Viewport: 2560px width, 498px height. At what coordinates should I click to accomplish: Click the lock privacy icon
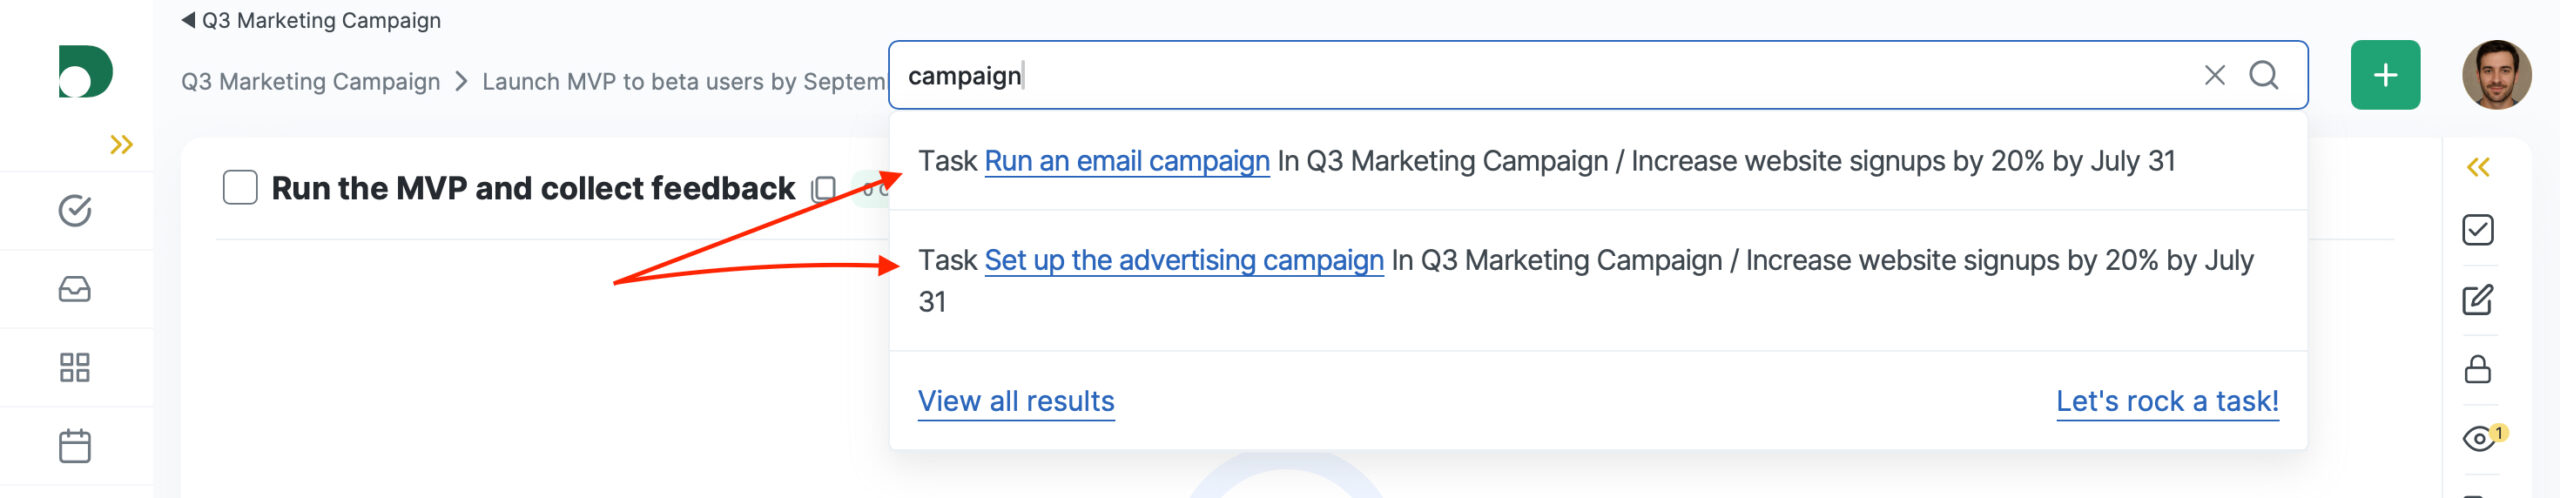click(x=2477, y=369)
